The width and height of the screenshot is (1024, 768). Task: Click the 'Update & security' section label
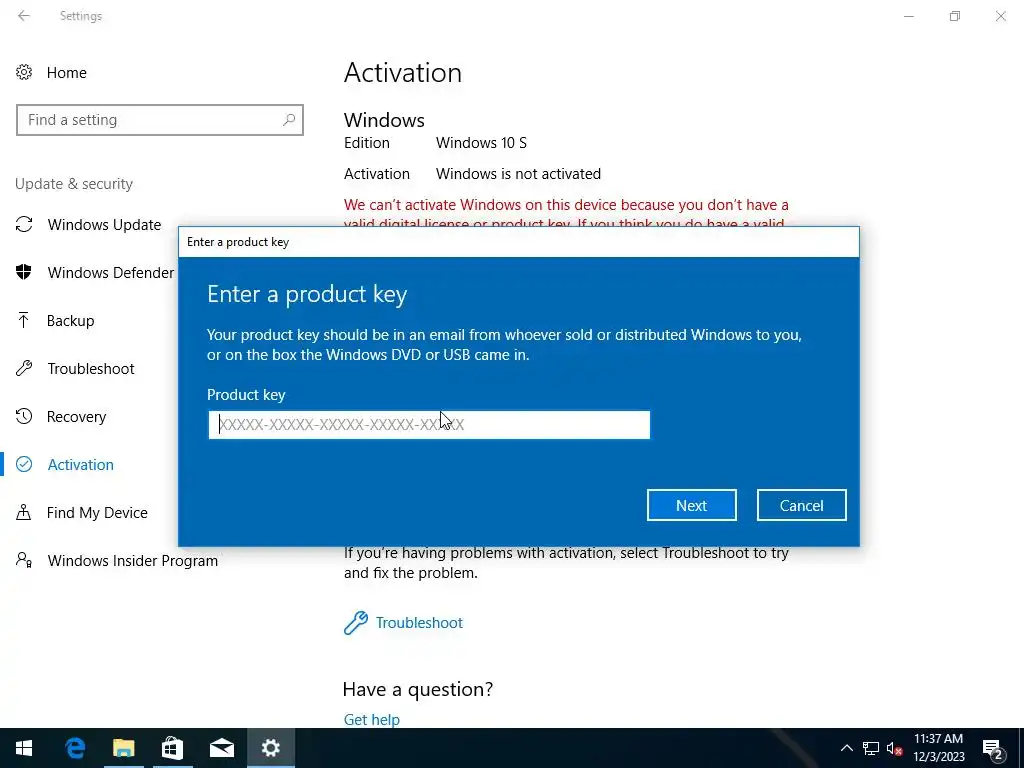coord(74,184)
